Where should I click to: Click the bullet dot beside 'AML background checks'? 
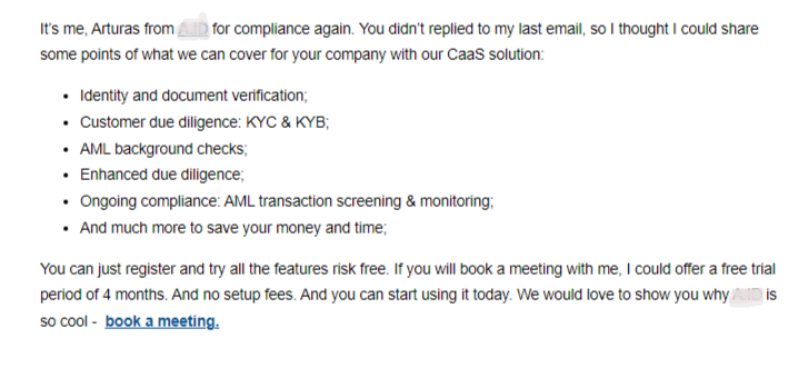click(65, 149)
